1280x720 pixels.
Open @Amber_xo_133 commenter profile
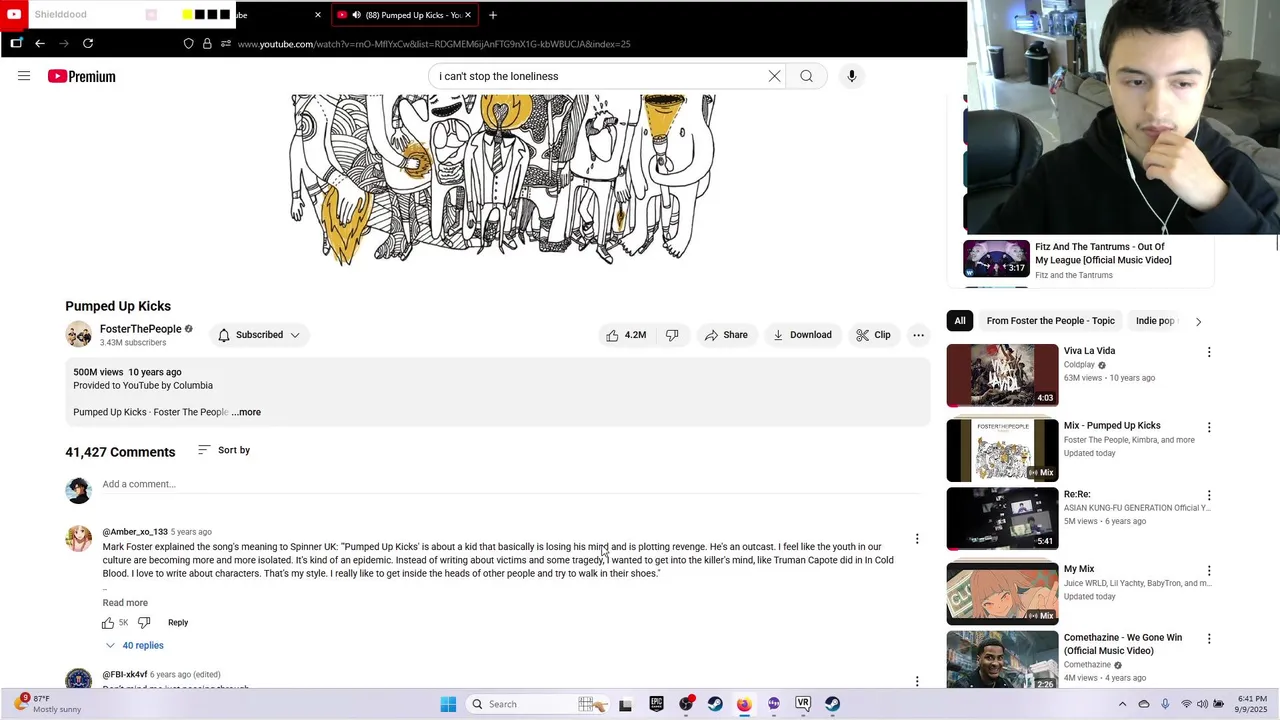135,532
